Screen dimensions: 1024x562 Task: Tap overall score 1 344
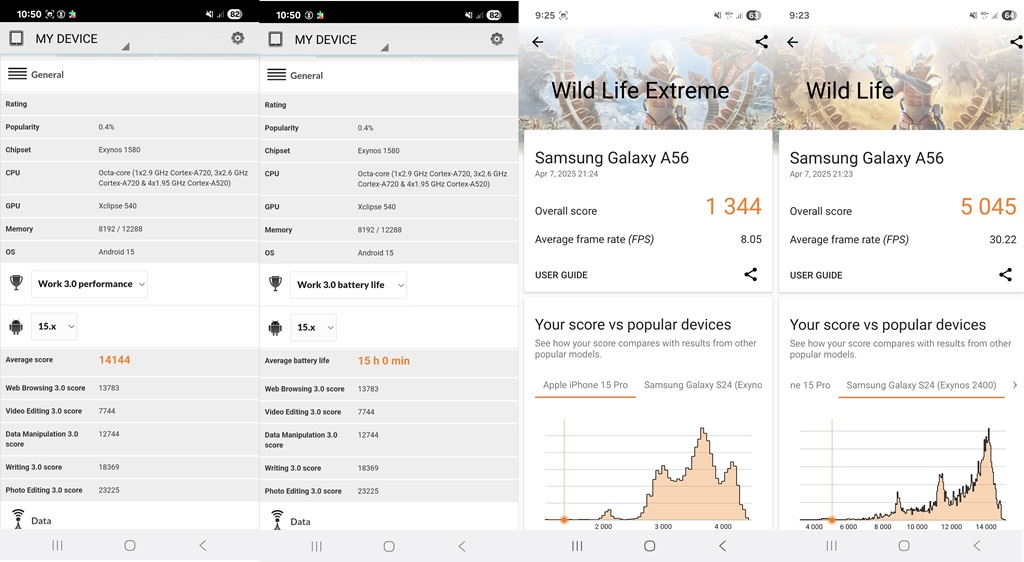pos(733,206)
